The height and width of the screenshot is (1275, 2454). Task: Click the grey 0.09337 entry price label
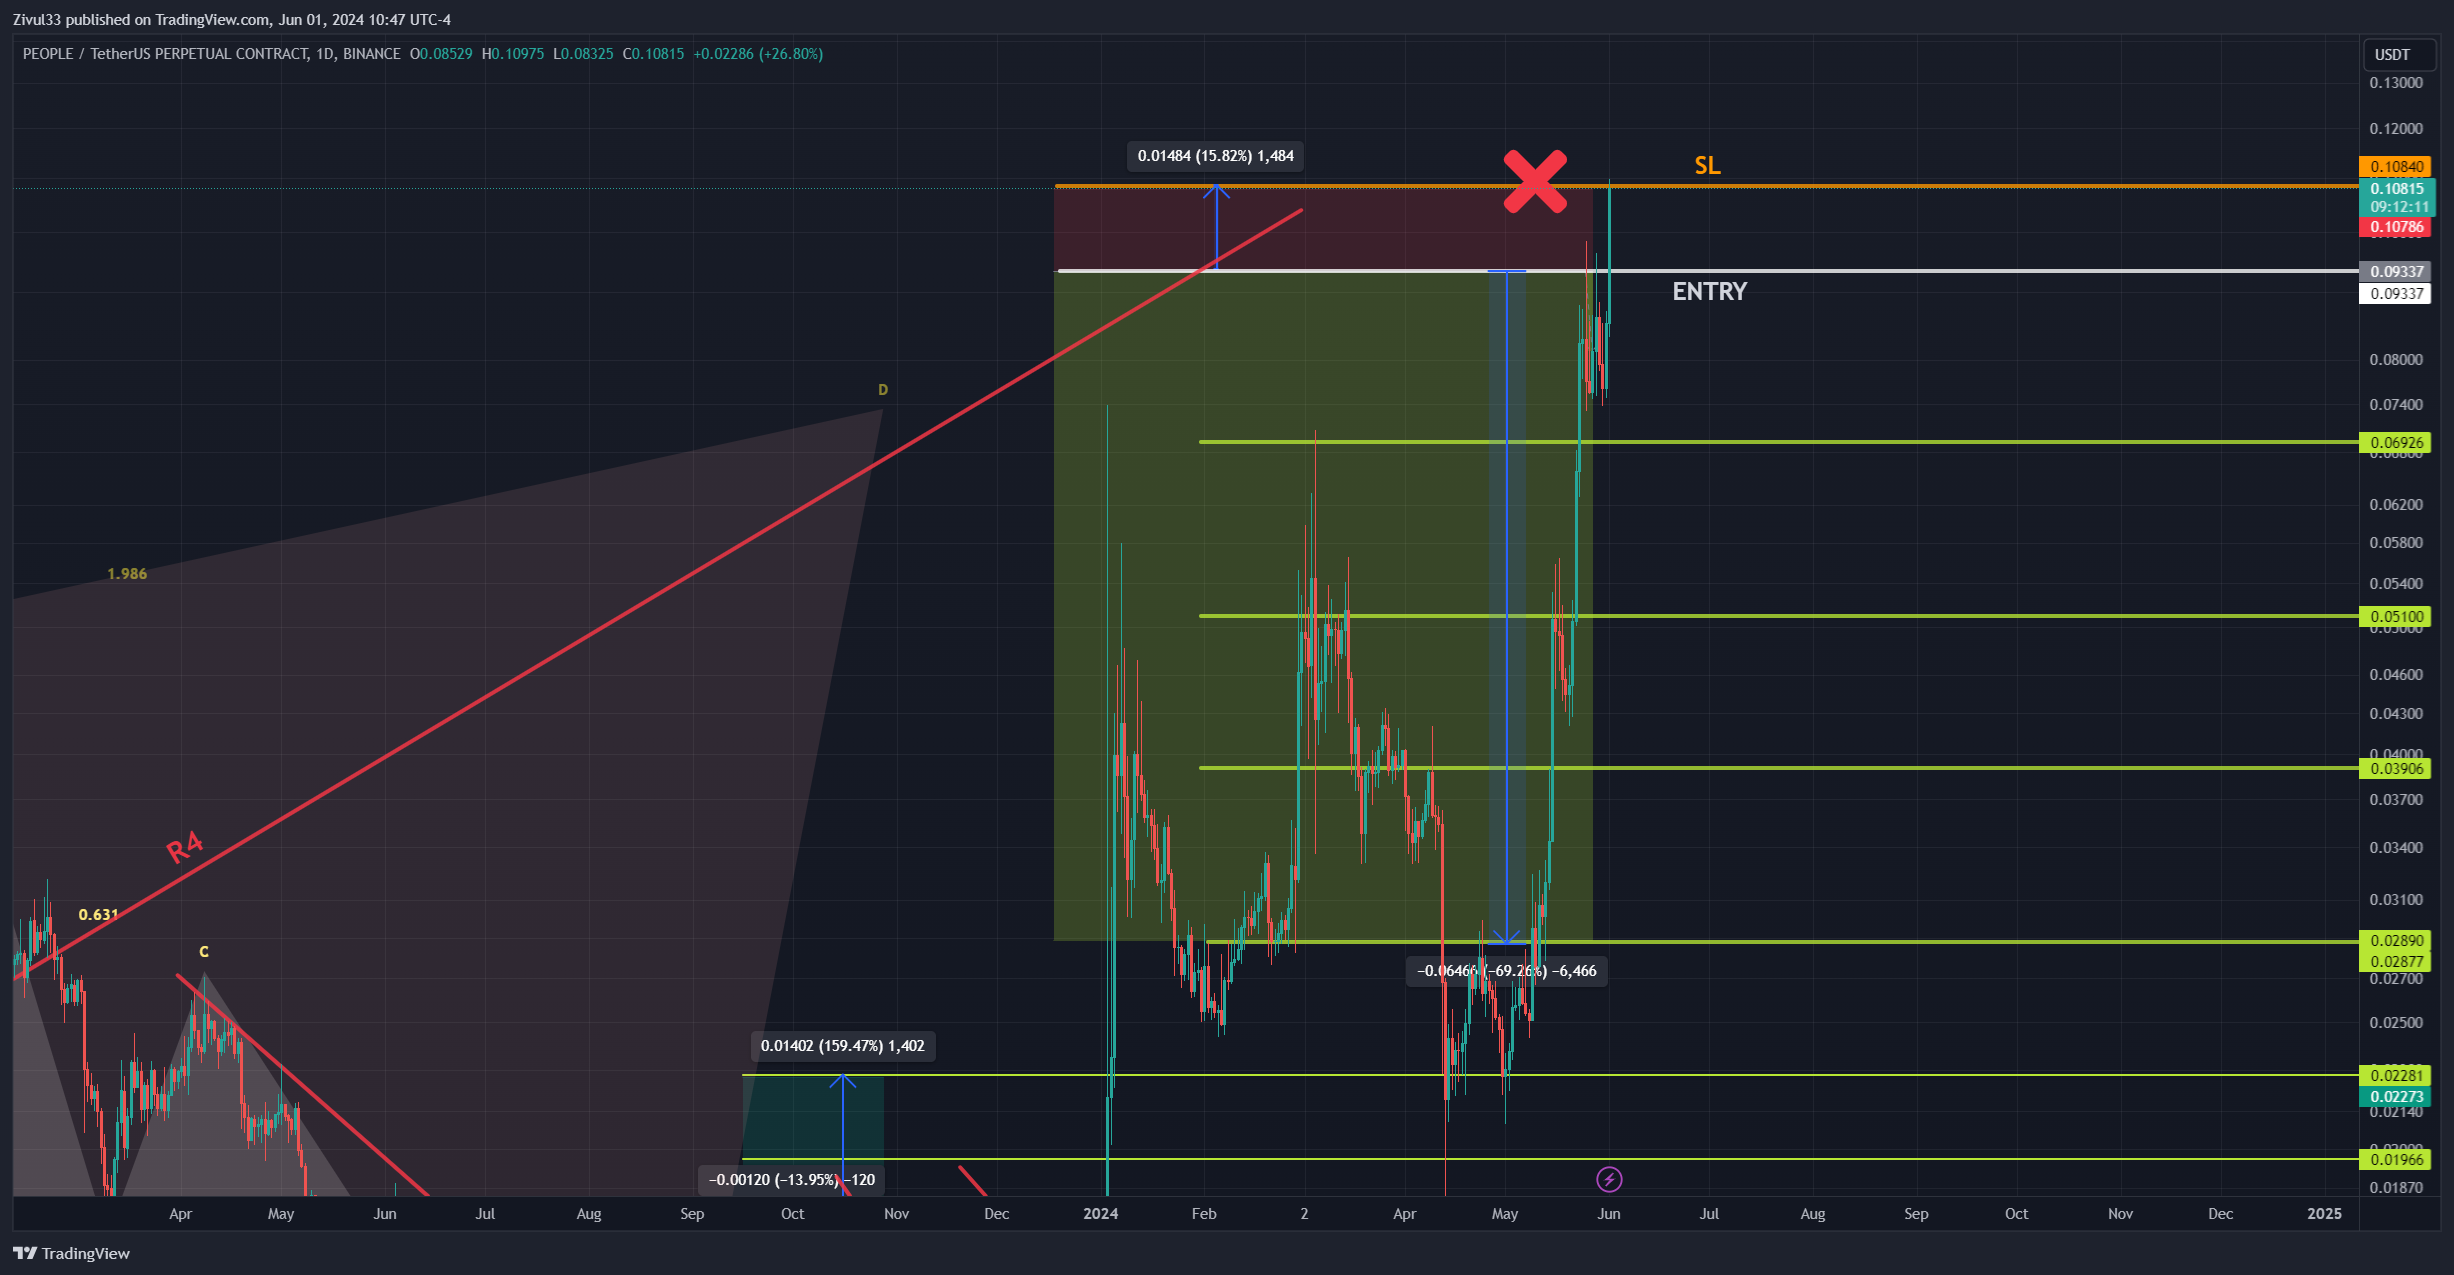2396,271
